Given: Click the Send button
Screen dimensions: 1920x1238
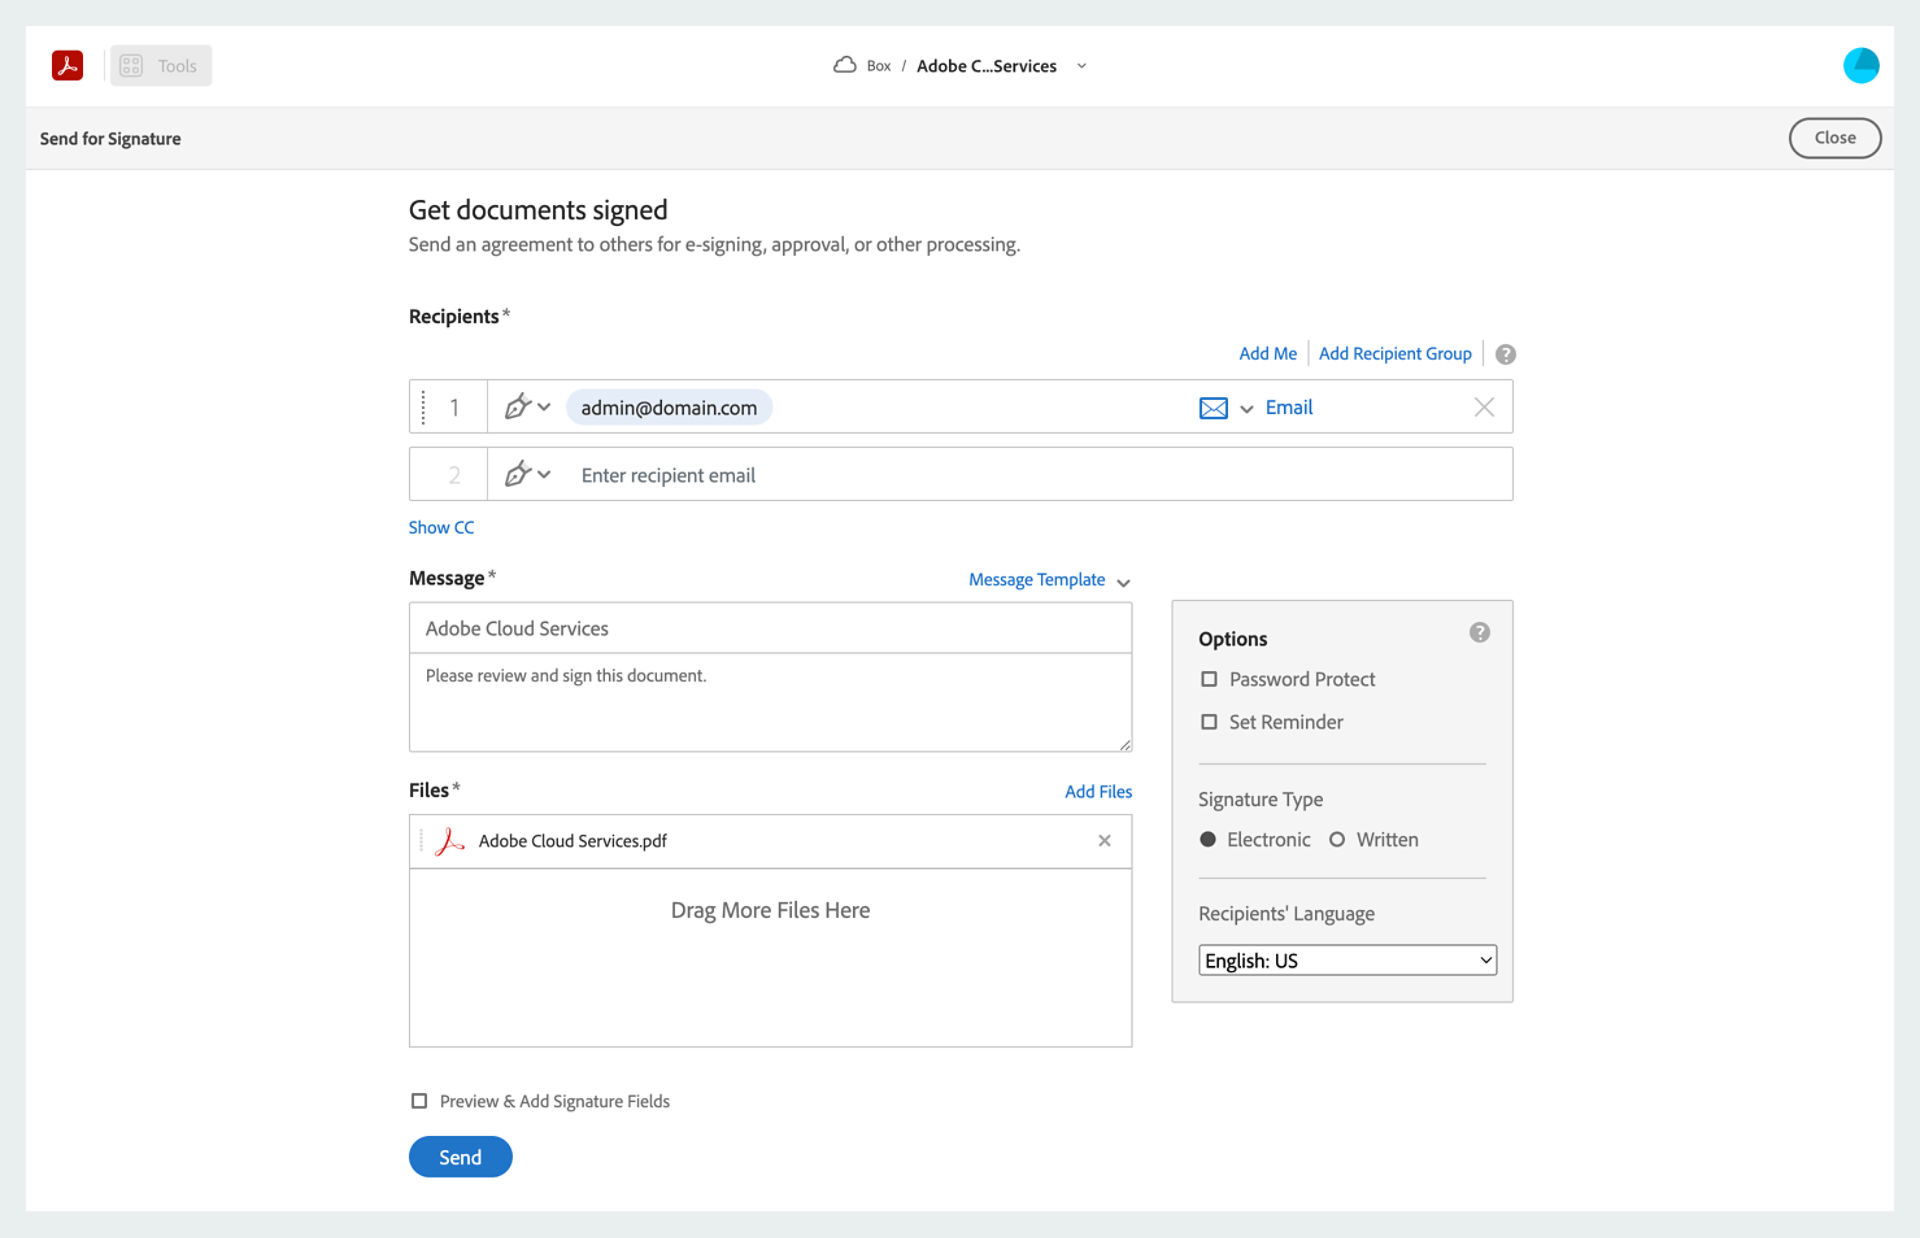Looking at the screenshot, I should click(x=460, y=1157).
